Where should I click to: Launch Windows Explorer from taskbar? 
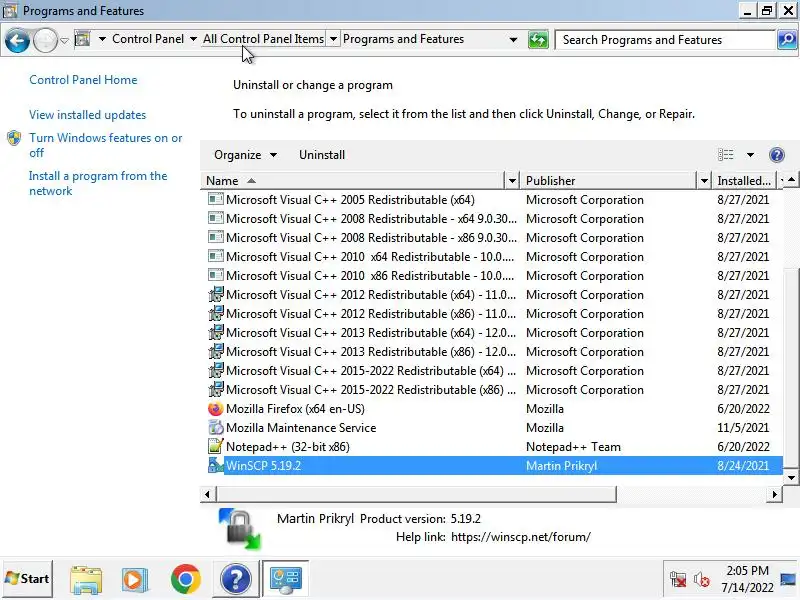(86, 580)
